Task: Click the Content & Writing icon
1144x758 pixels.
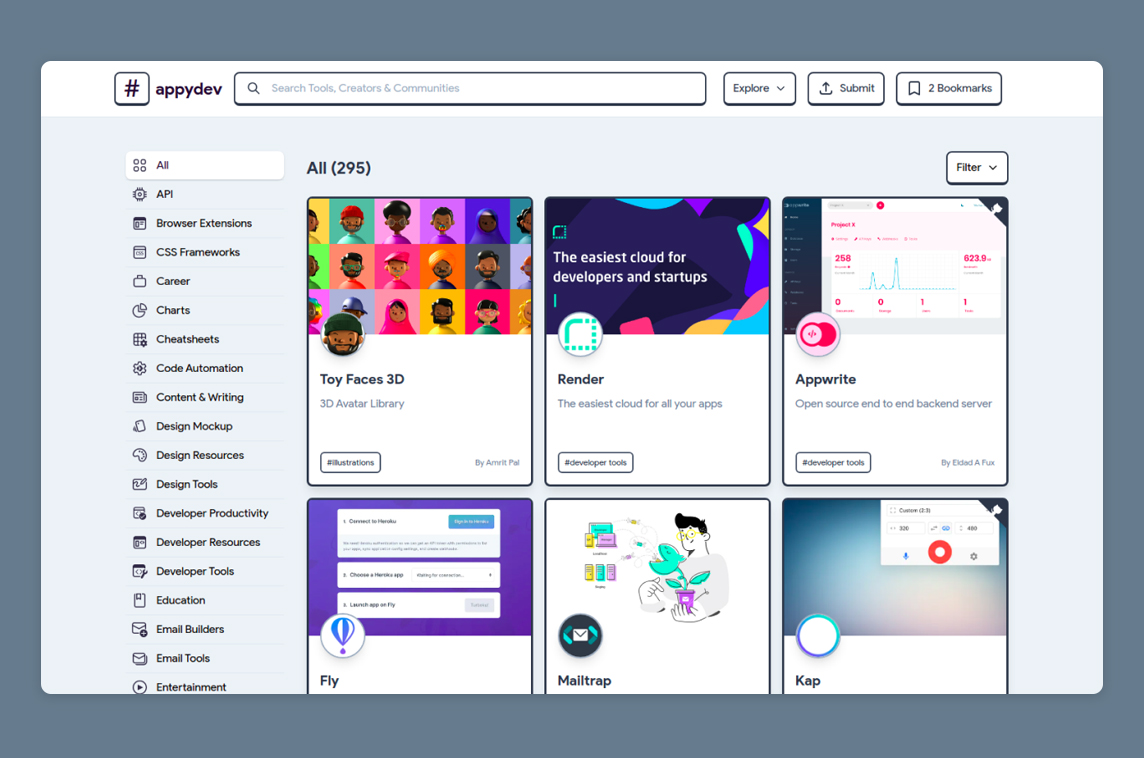Action: [139, 398]
